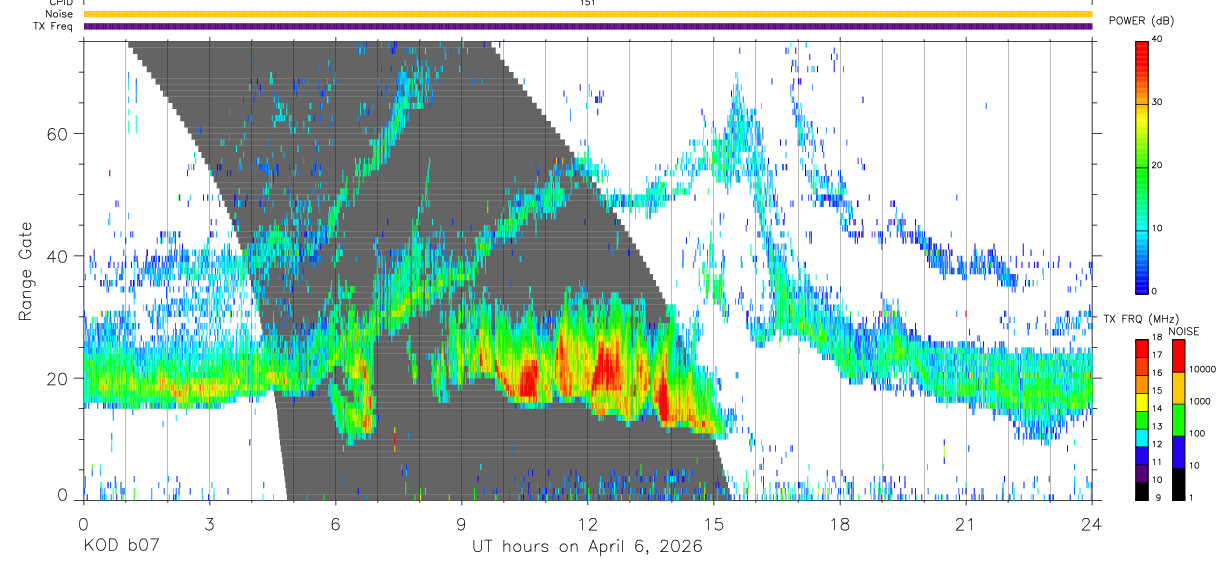Image resolution: width=1228 pixels, height=567 pixels.
Task: Click the purple TX Freq indicator bar
Action: (x=588, y=26)
